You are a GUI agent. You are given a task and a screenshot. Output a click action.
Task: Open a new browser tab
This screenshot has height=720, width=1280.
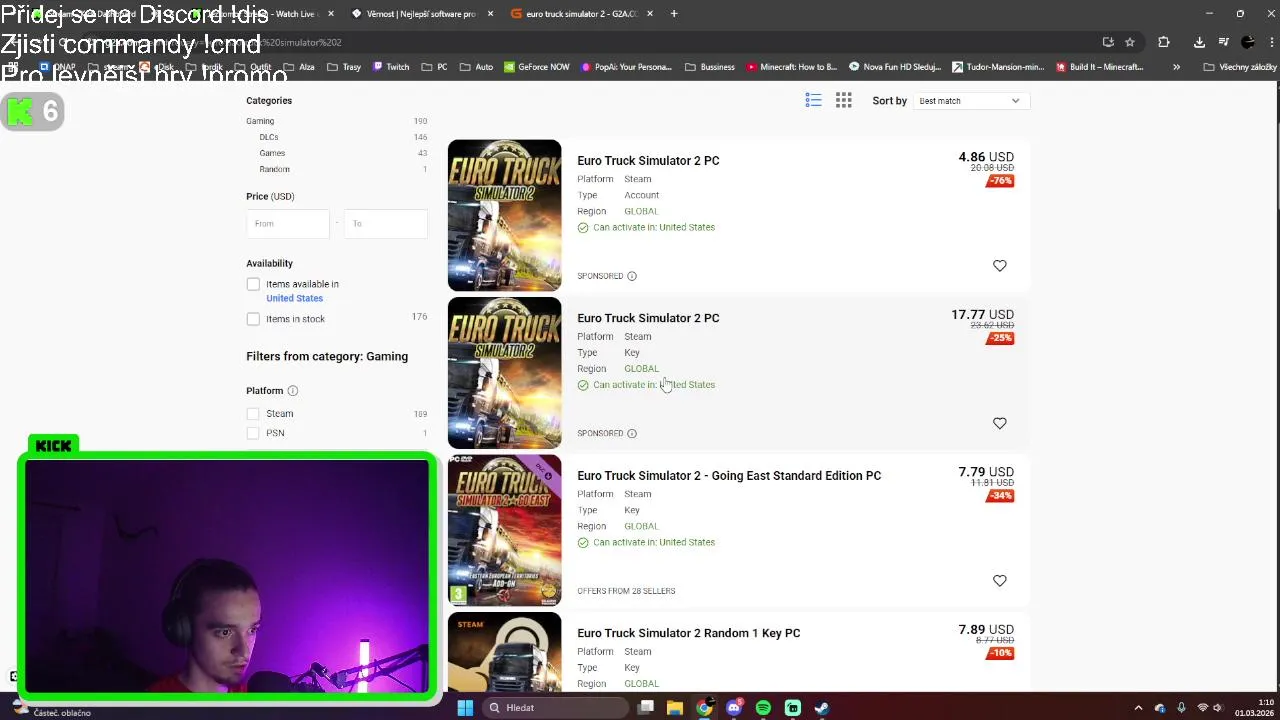(674, 14)
